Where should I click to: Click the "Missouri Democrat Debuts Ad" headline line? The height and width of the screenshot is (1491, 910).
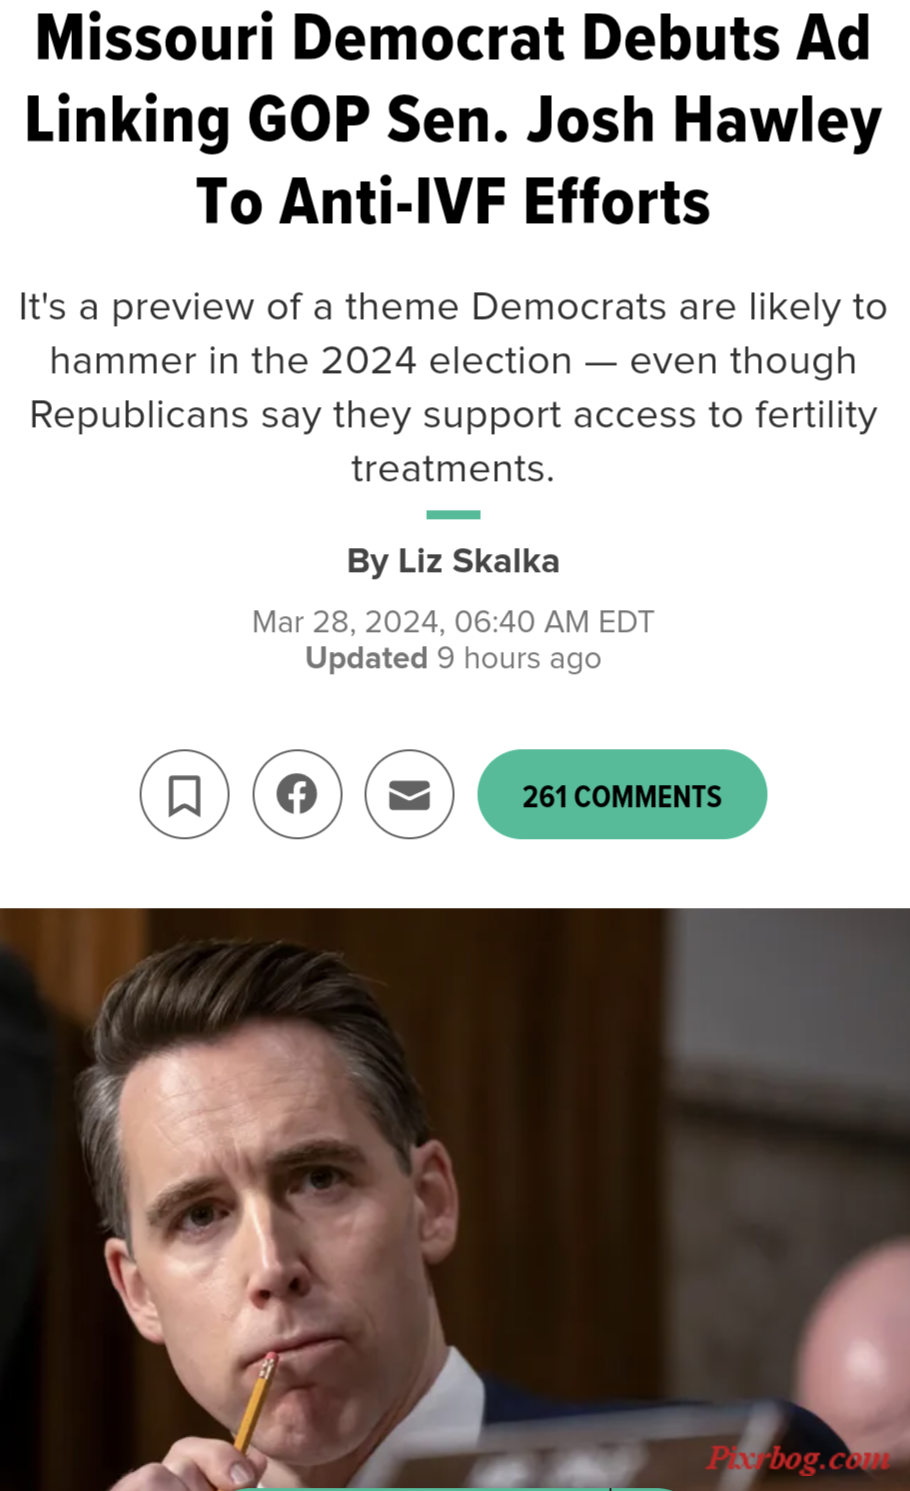tap(453, 38)
